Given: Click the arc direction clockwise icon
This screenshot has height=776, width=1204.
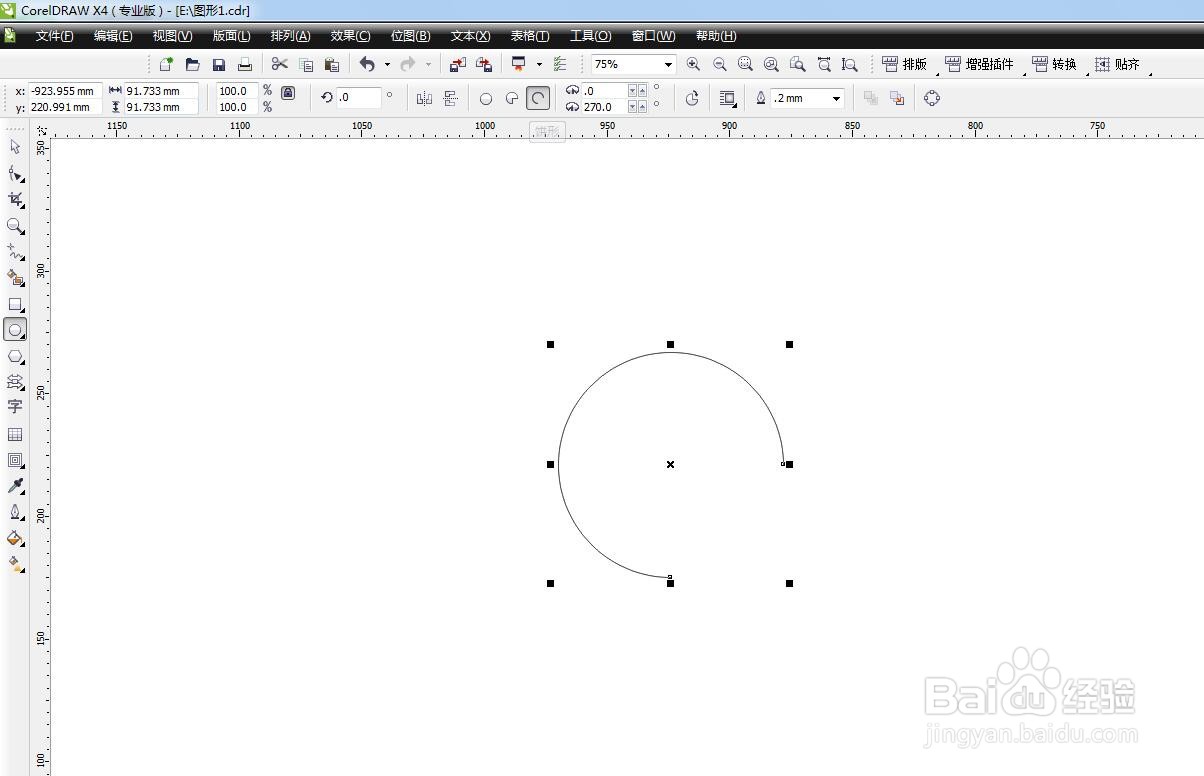Looking at the screenshot, I should (692, 98).
